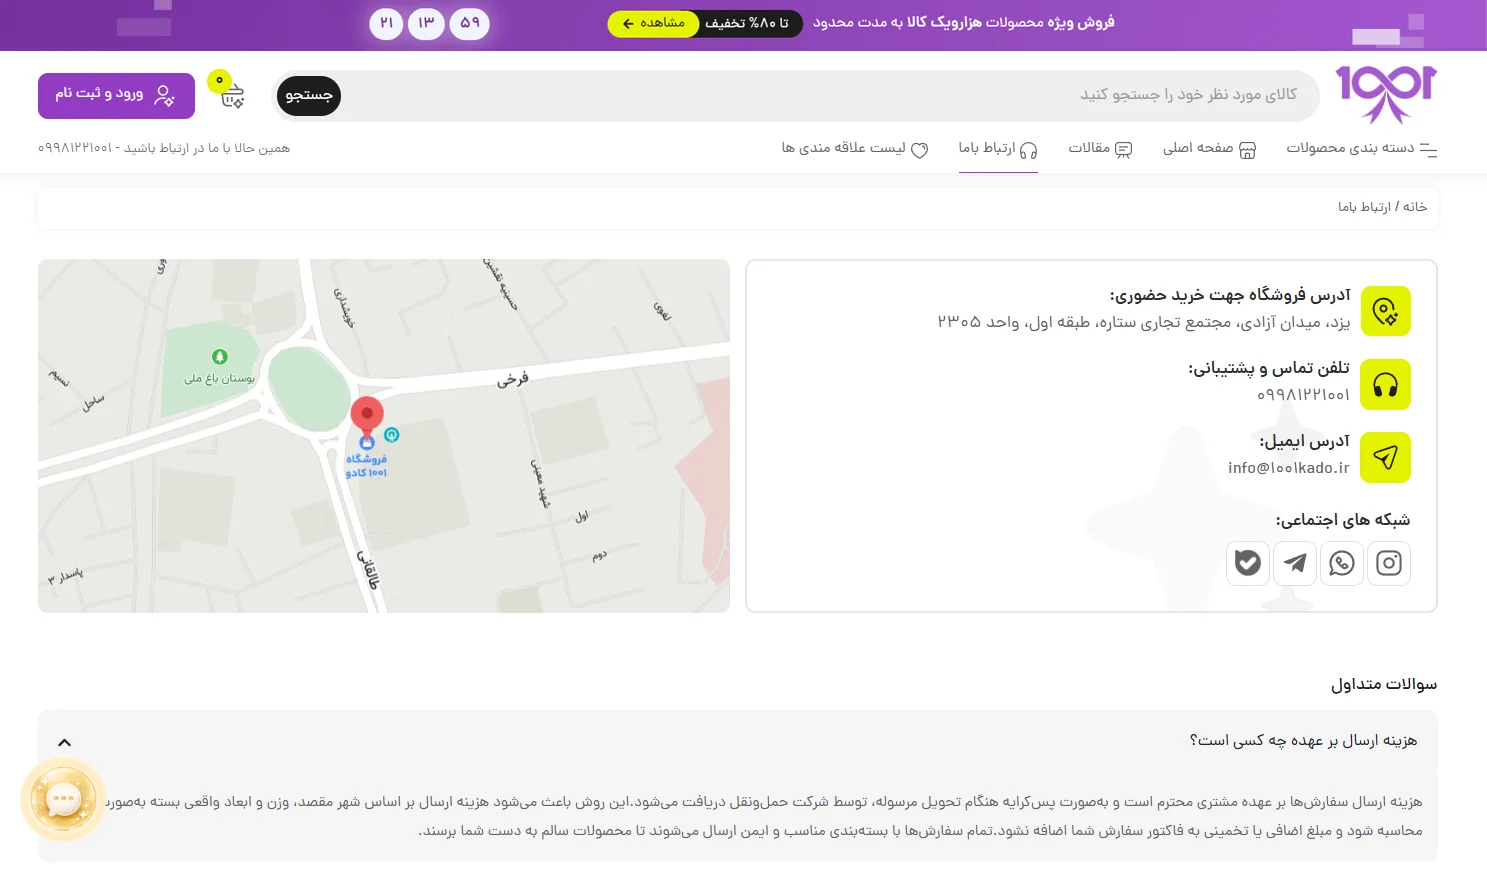Click the سوالات متداول heading
The image size is (1487, 869).
pos(1384,685)
